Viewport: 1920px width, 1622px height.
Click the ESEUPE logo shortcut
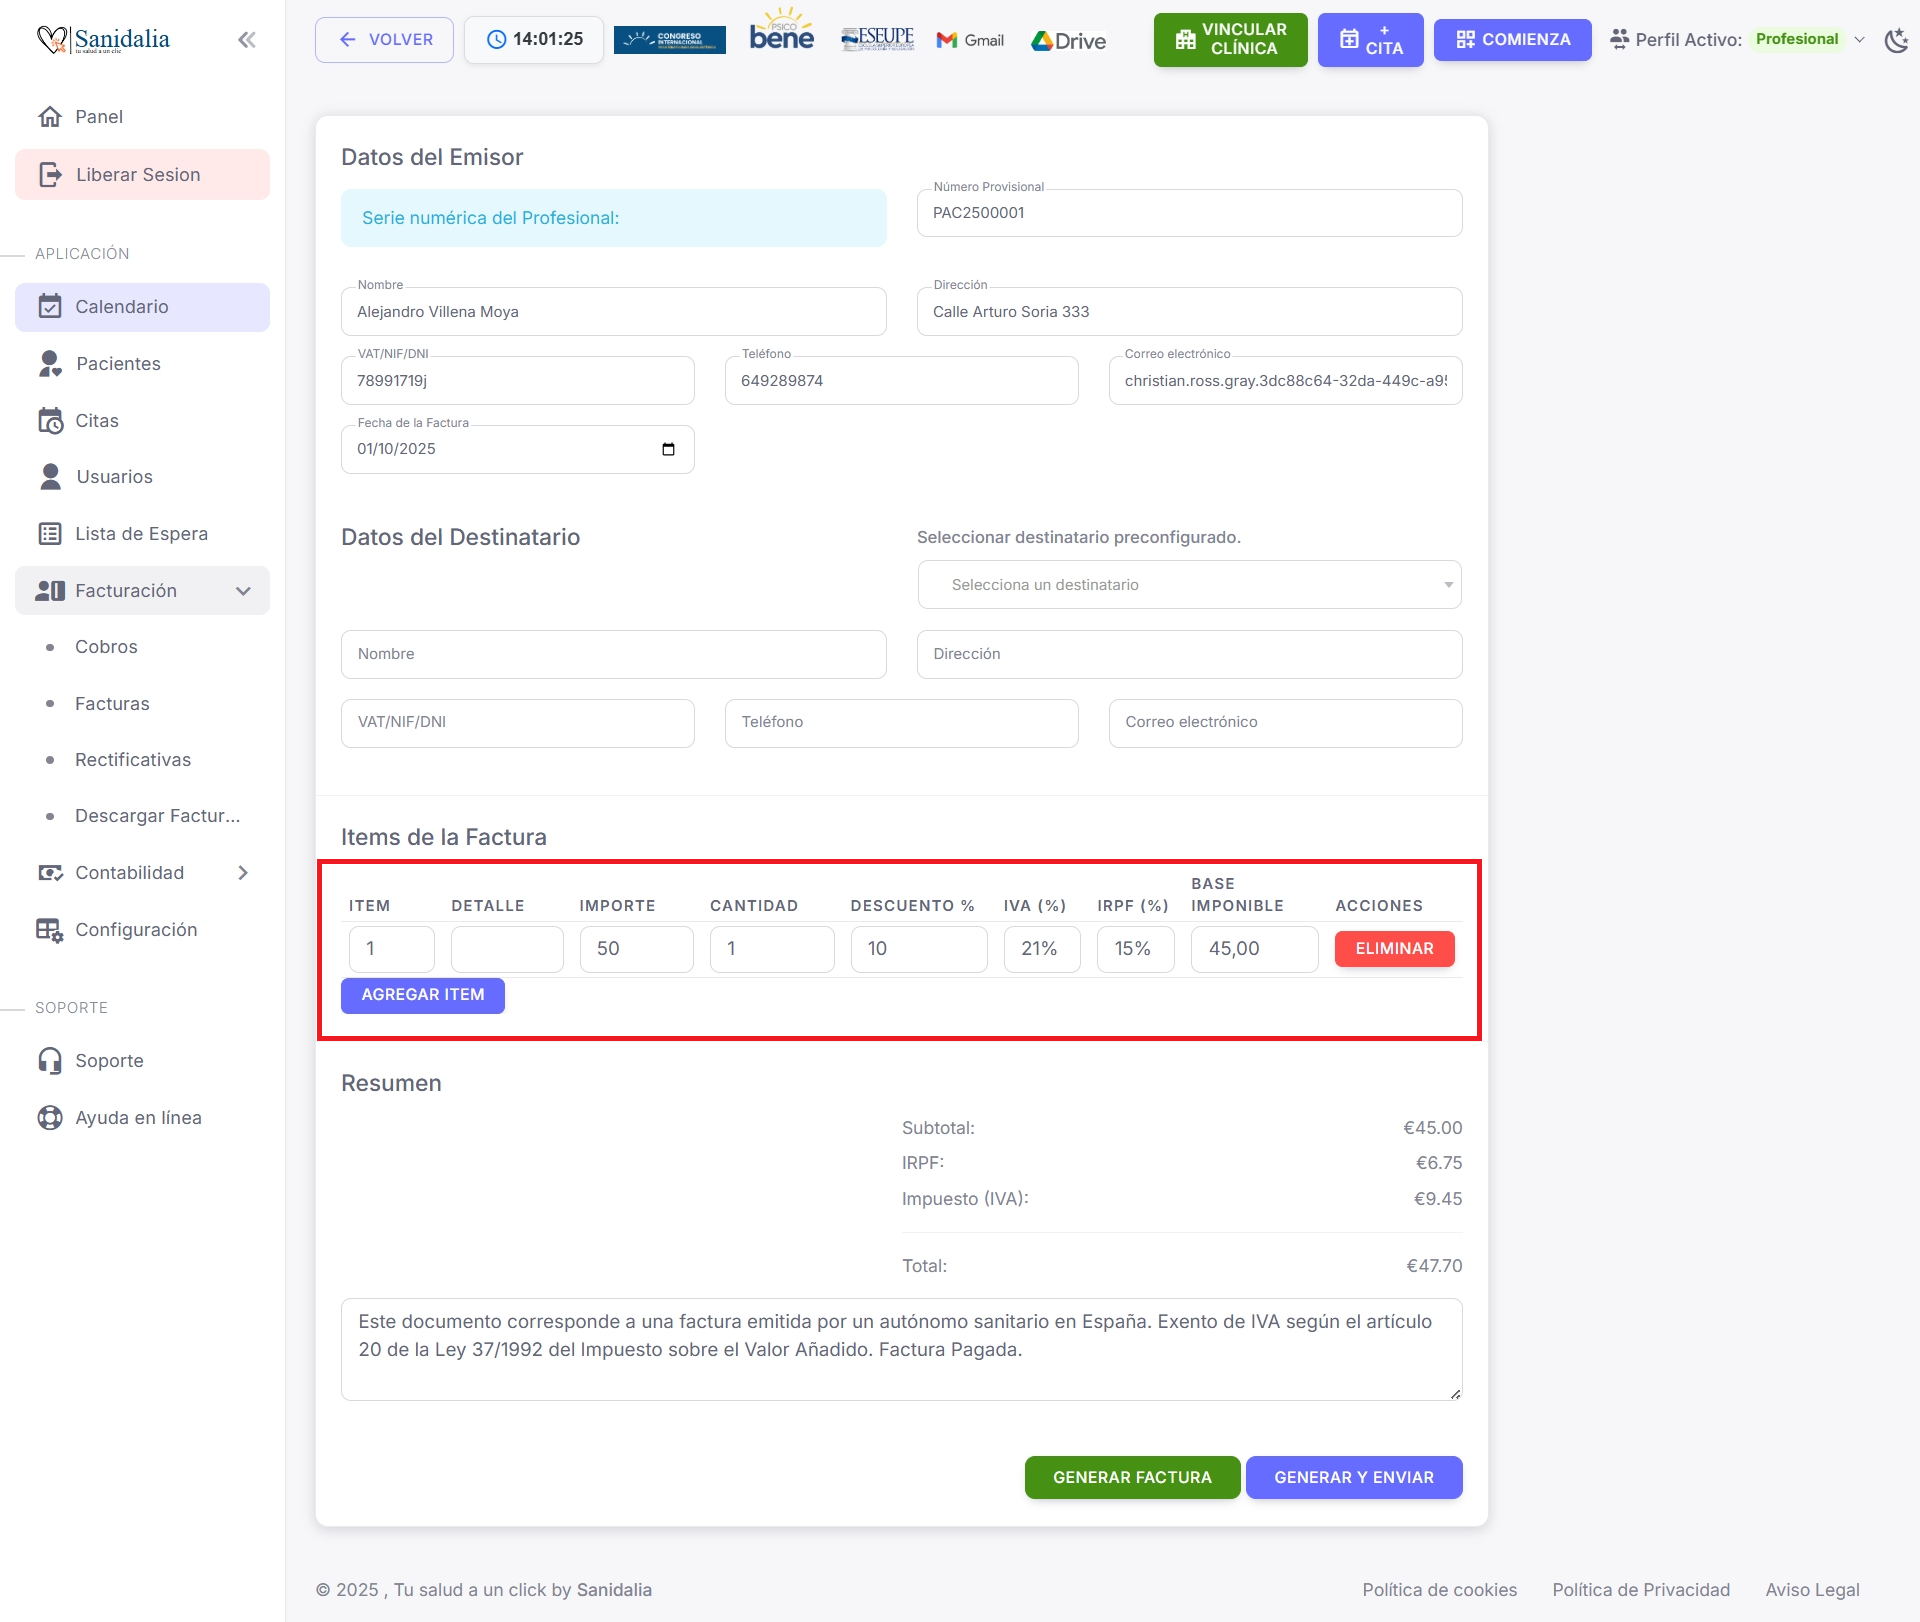click(x=877, y=39)
